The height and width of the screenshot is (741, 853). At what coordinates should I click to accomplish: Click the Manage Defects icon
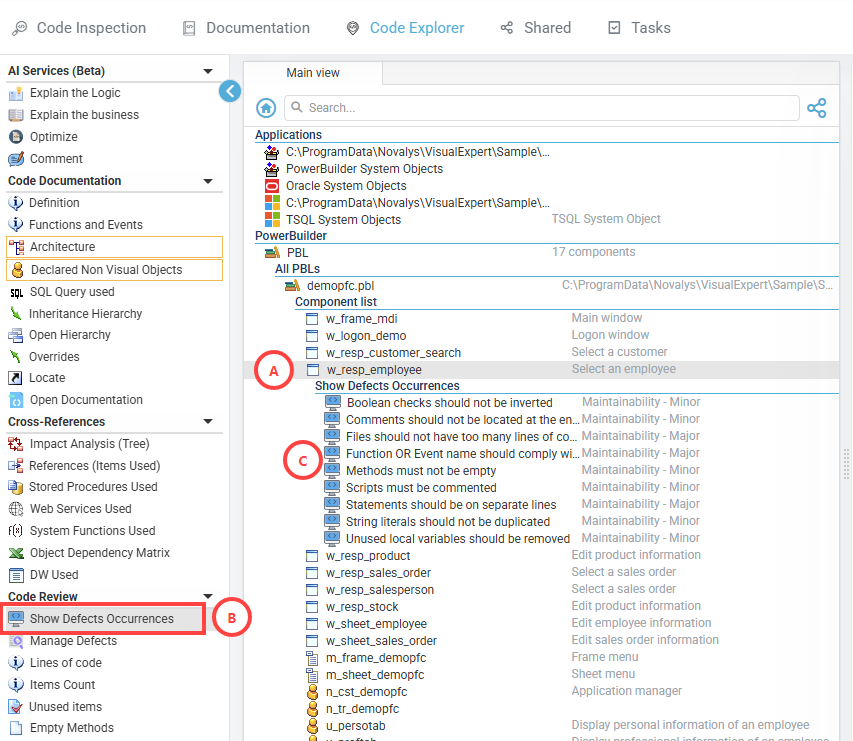click(16, 641)
